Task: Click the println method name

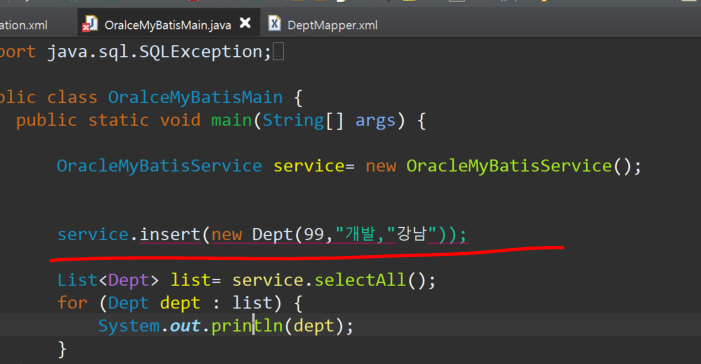Action: 247,326
